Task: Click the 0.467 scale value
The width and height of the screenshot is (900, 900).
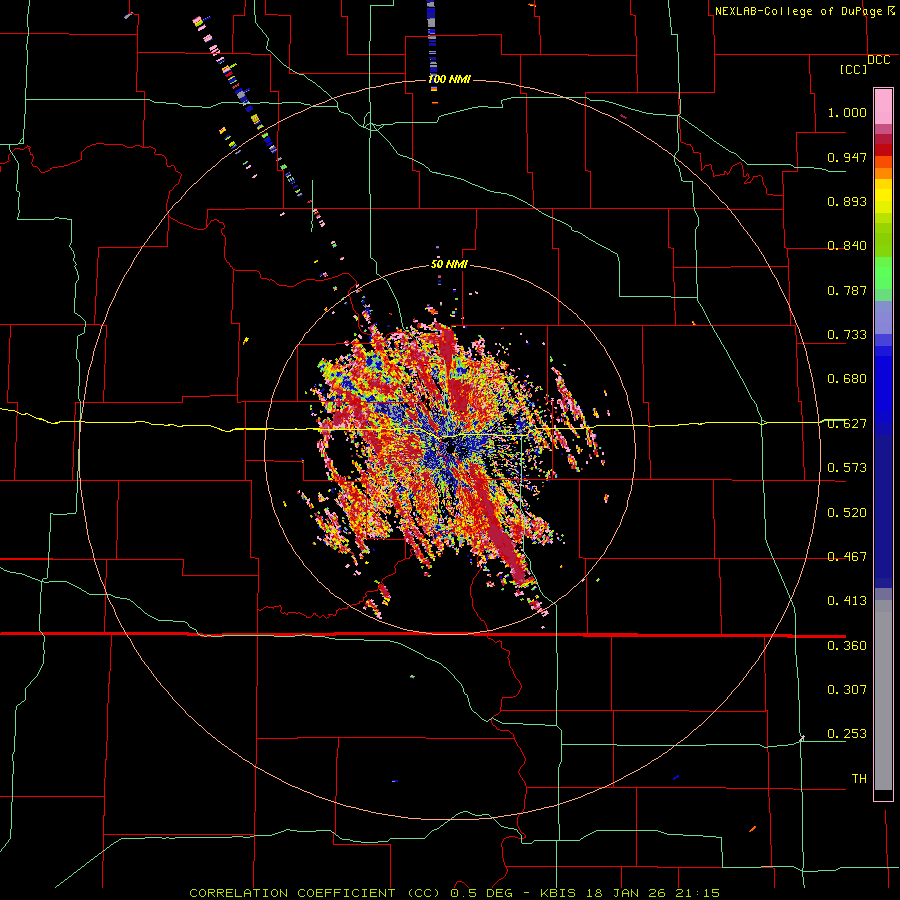Action: [847, 557]
